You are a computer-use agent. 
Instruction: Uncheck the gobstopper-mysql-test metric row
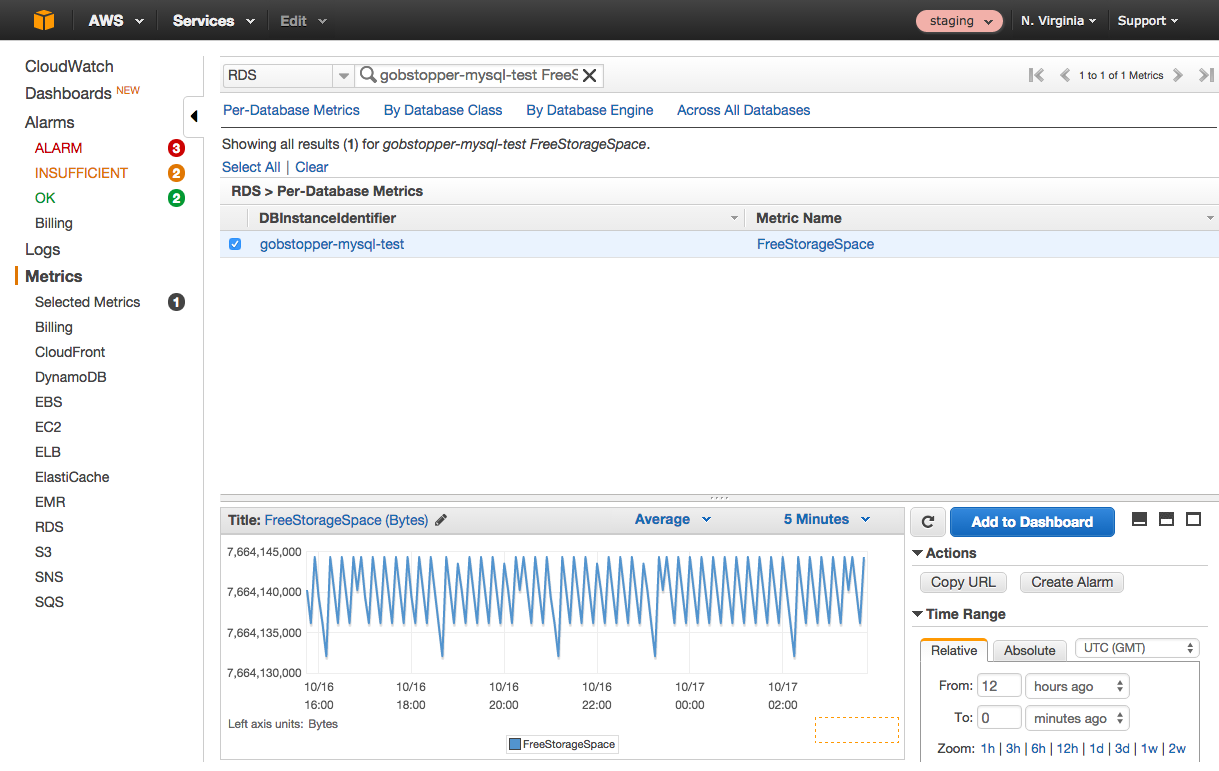[x=234, y=243]
